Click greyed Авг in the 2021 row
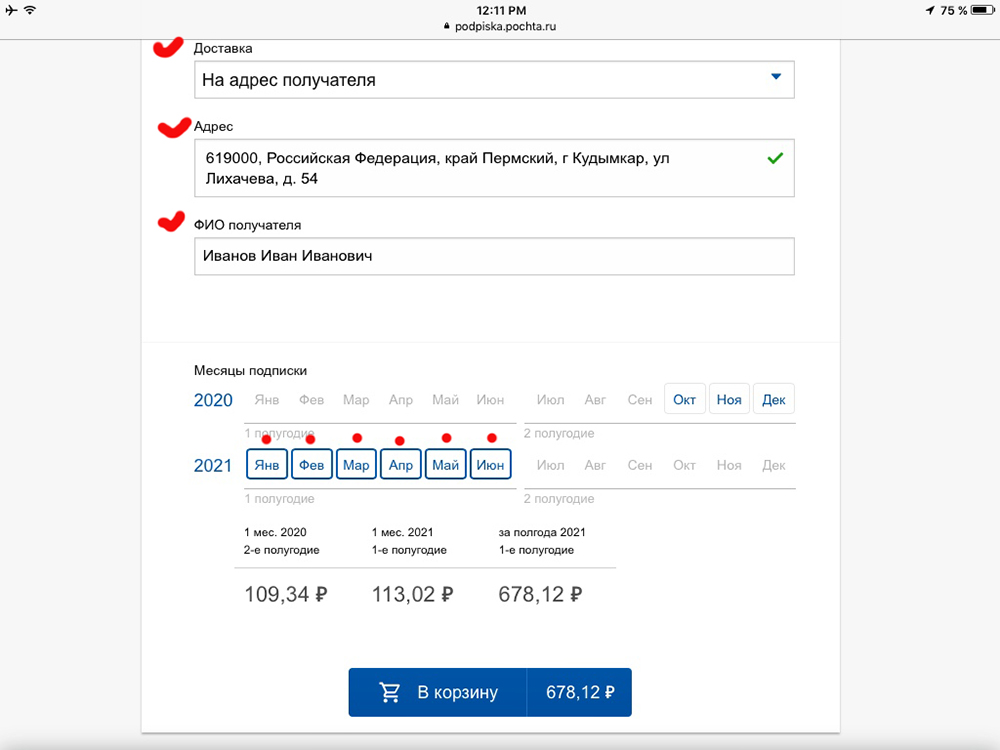 coord(595,465)
